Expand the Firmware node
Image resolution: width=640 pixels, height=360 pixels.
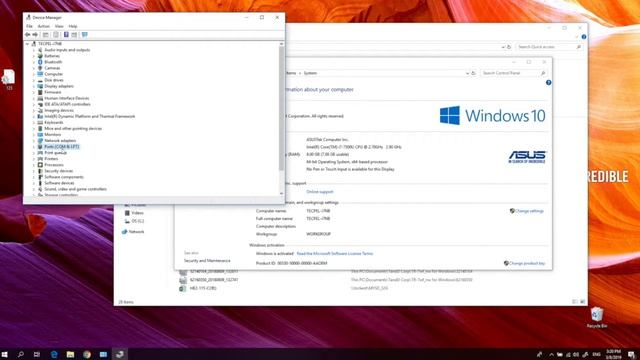pyautogui.click(x=34, y=92)
